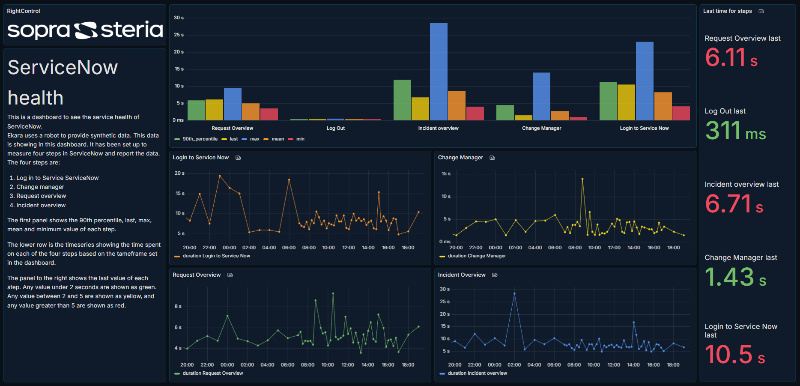Open the Request Overview panel title menu
The height and width of the screenshot is (386, 800).
(x=196, y=275)
